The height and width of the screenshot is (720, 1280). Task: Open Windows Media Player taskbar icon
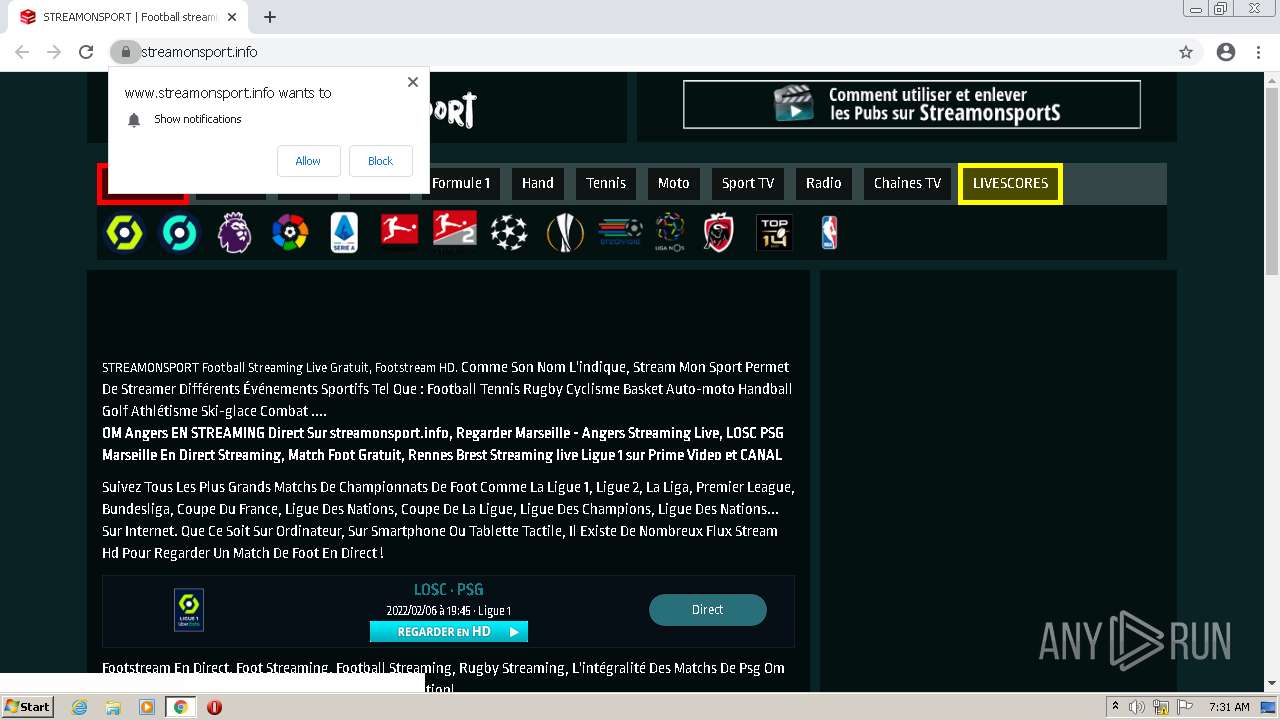tap(147, 707)
